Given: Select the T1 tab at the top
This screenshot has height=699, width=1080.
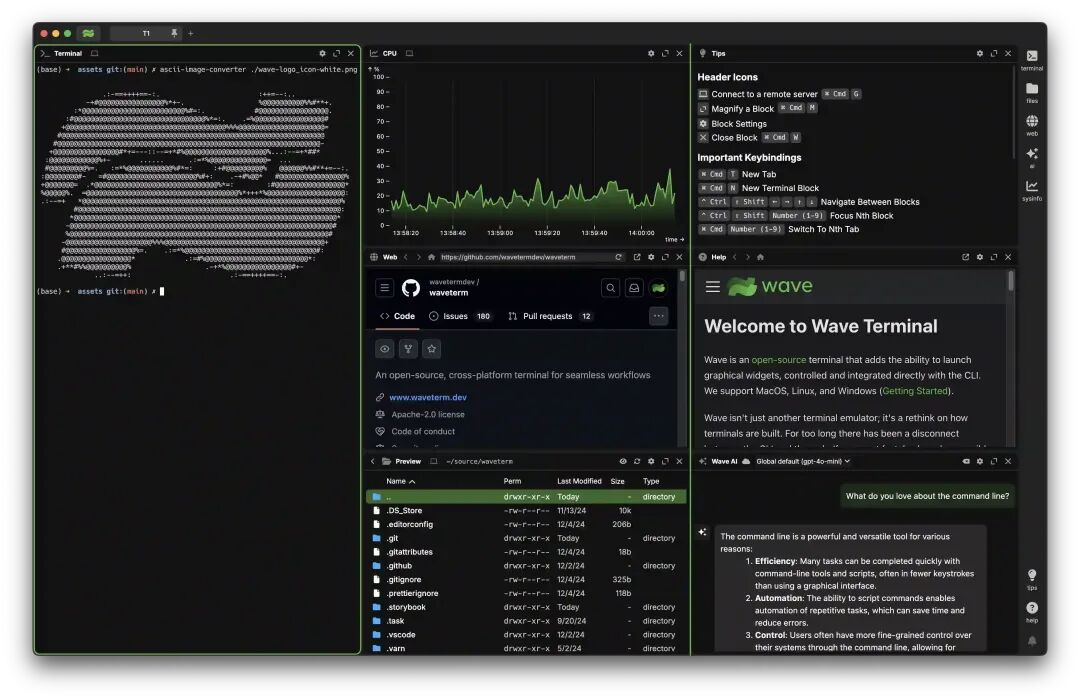Looking at the screenshot, I should 145,32.
